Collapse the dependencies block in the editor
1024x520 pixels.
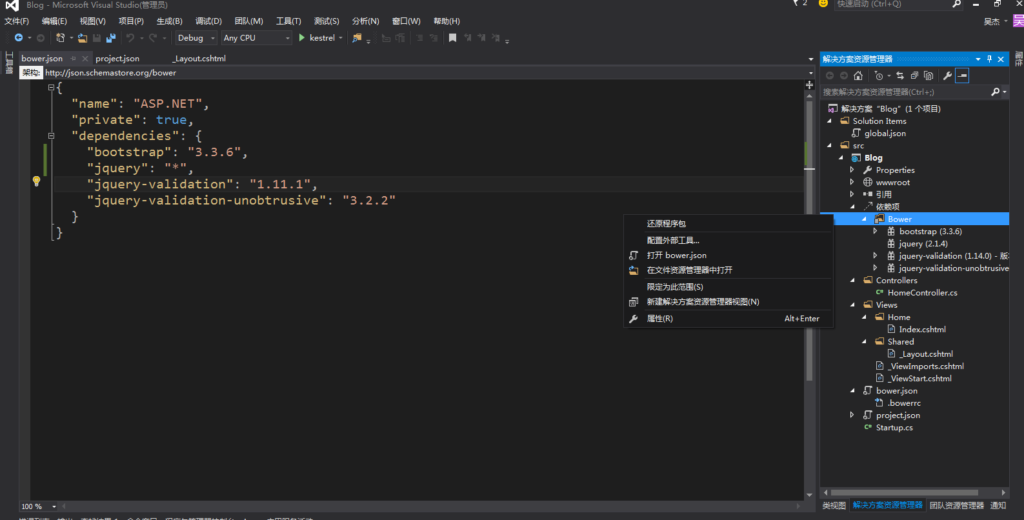(51, 135)
